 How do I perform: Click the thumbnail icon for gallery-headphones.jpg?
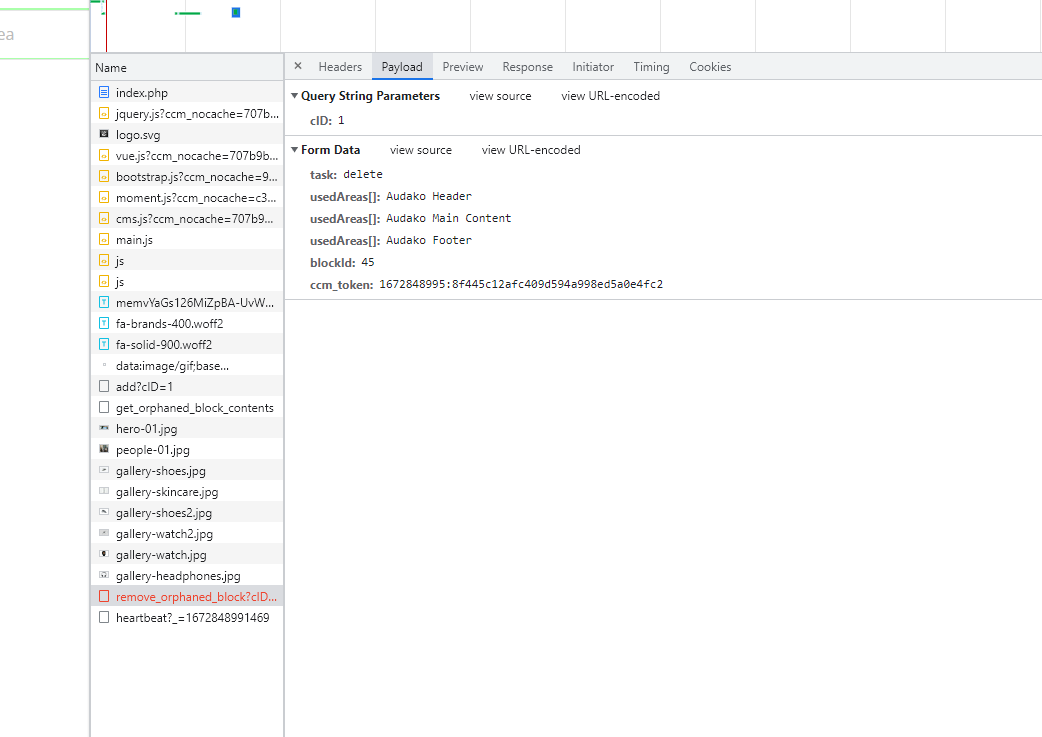[104, 575]
